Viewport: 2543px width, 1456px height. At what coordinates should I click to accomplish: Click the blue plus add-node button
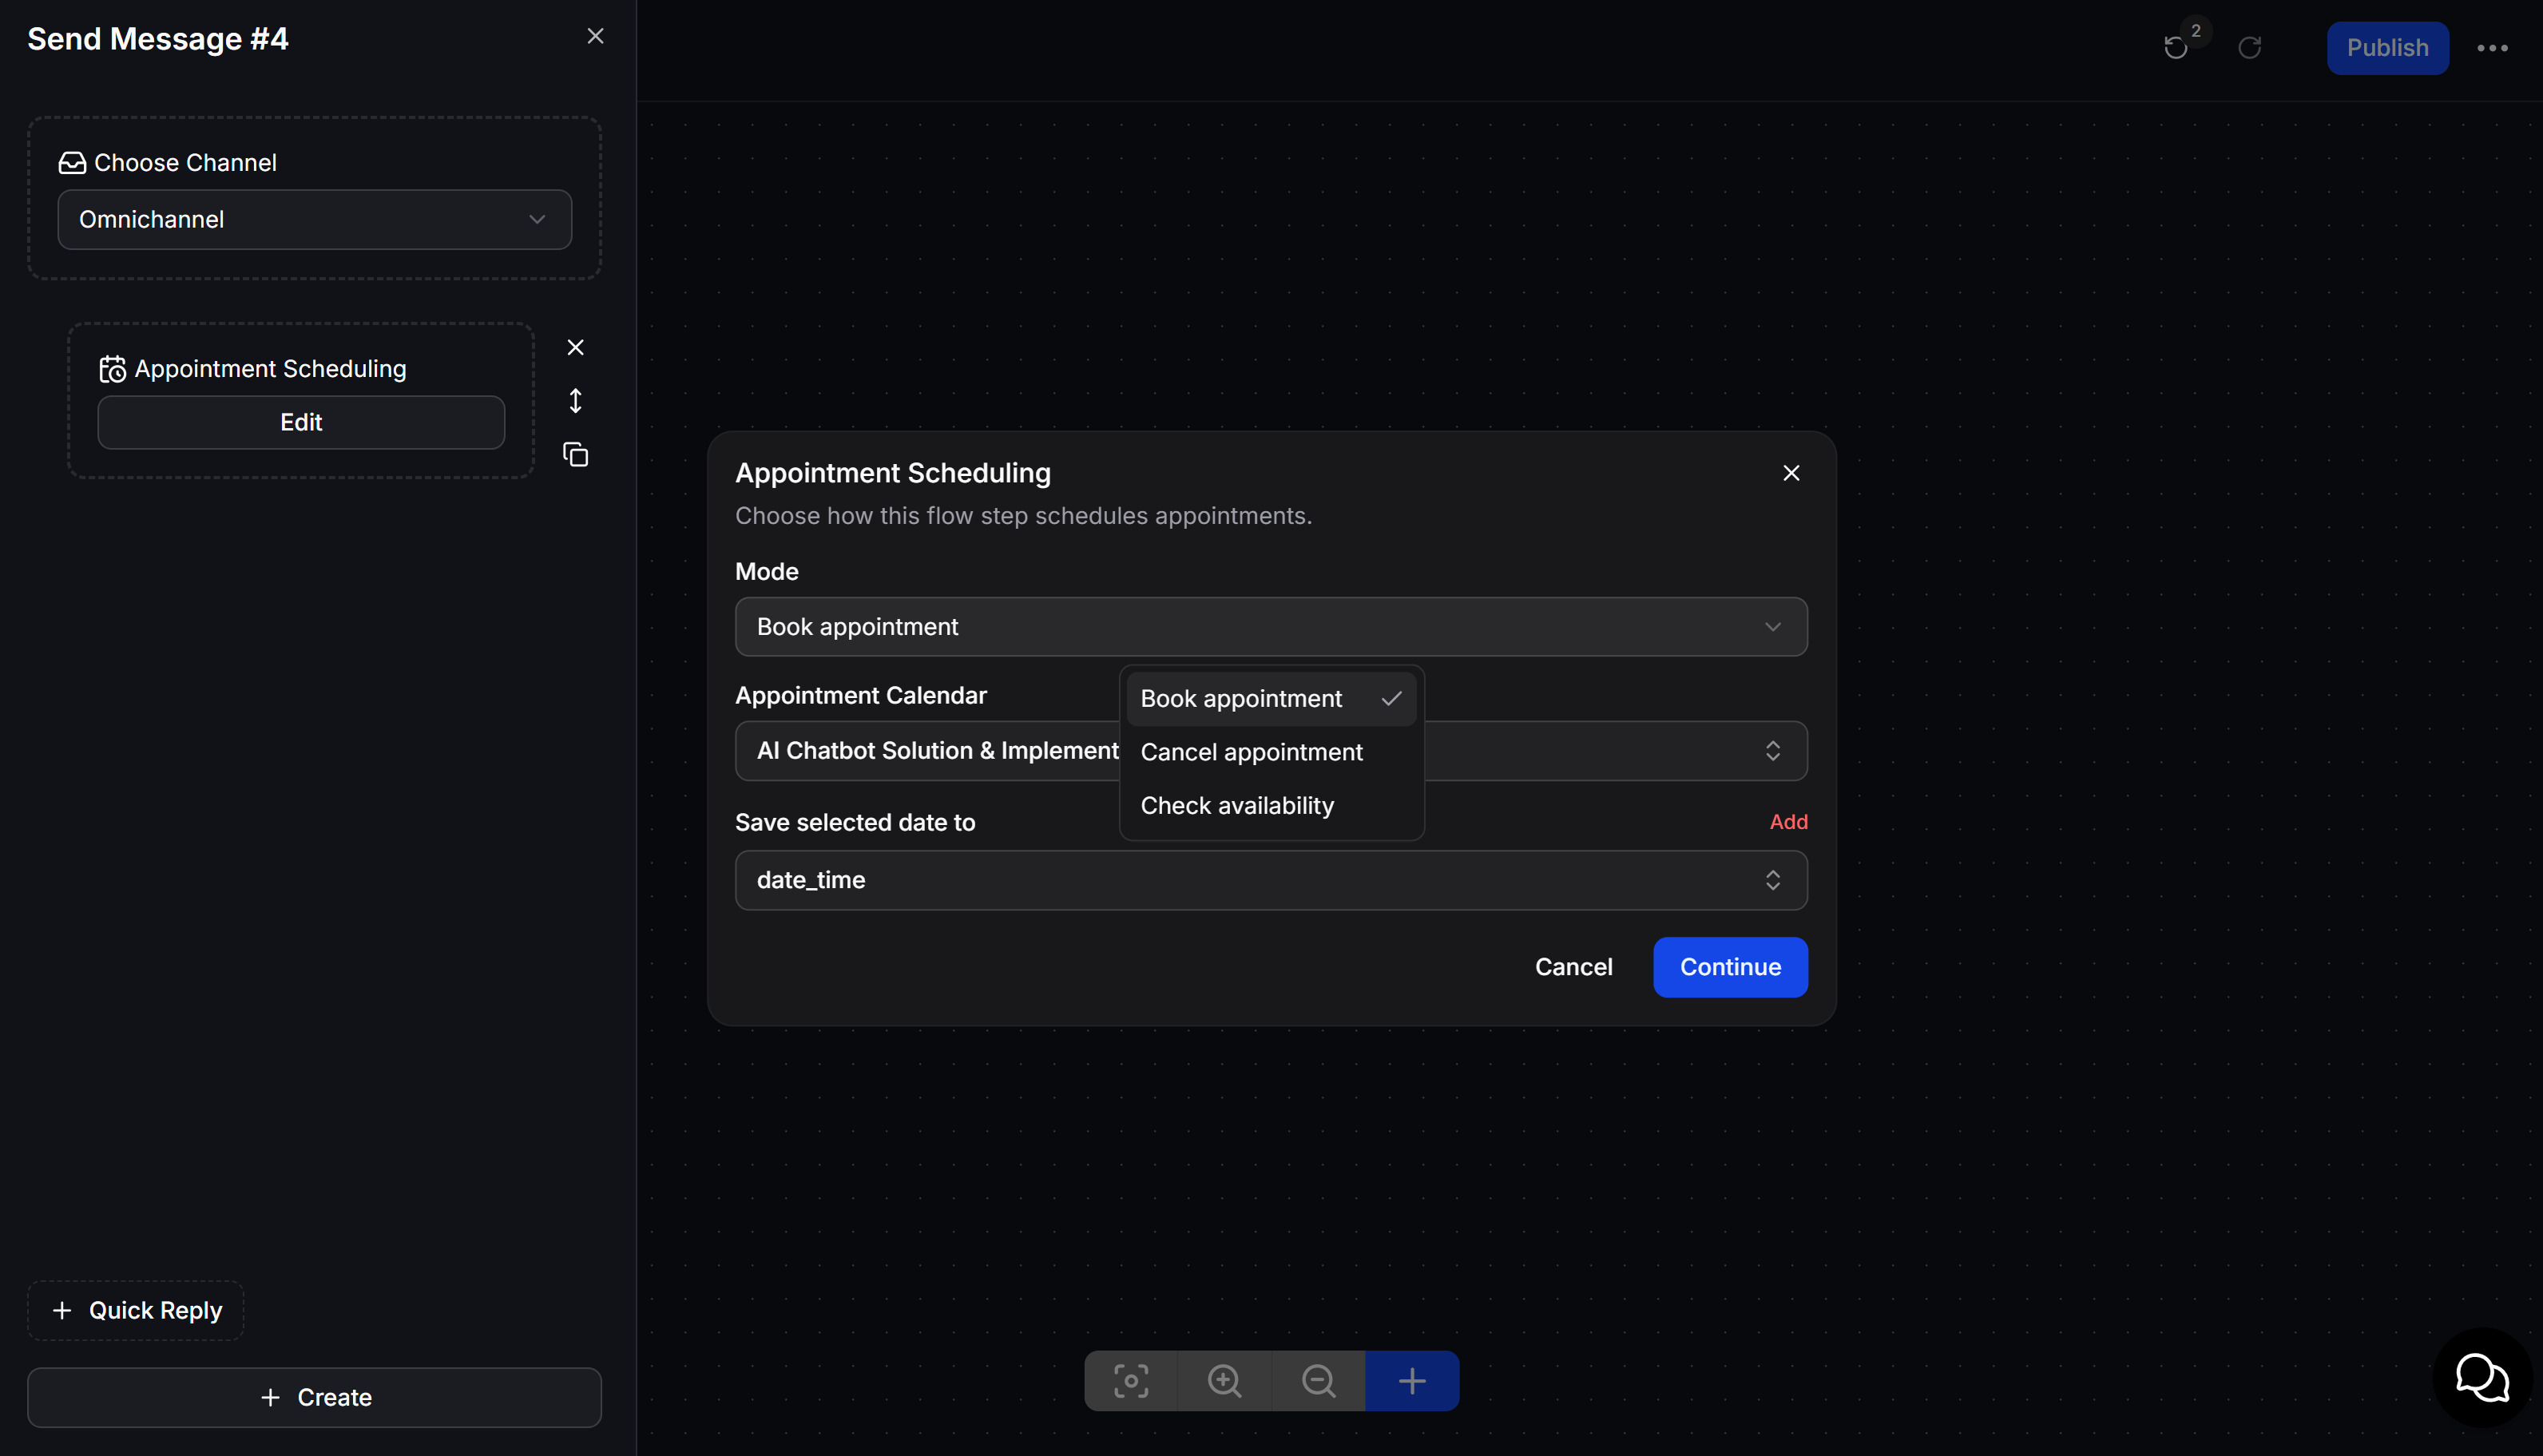pos(1411,1381)
